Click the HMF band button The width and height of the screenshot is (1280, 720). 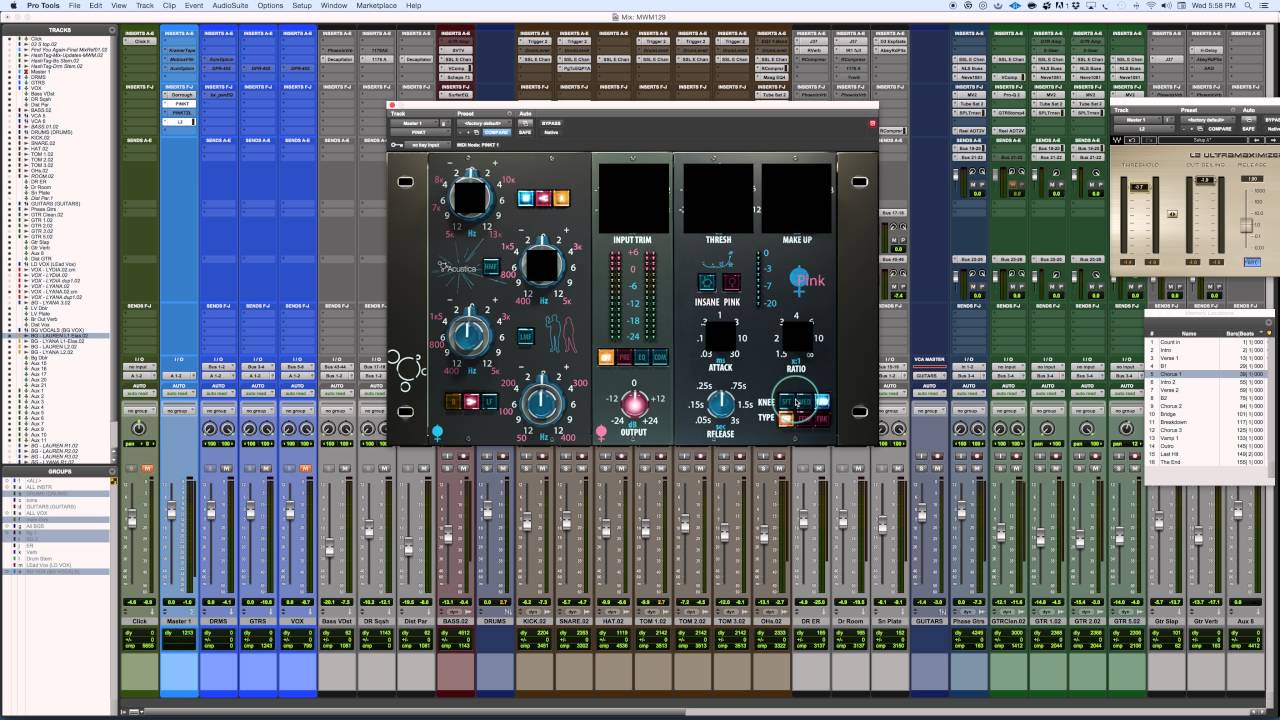(491, 267)
